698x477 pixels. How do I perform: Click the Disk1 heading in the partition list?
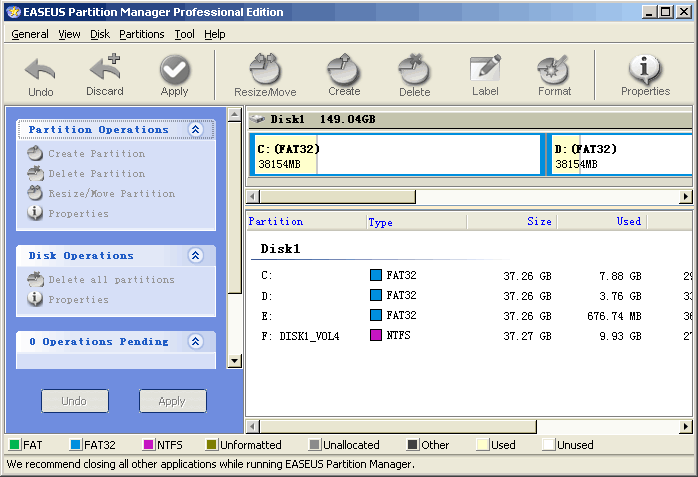click(x=280, y=249)
